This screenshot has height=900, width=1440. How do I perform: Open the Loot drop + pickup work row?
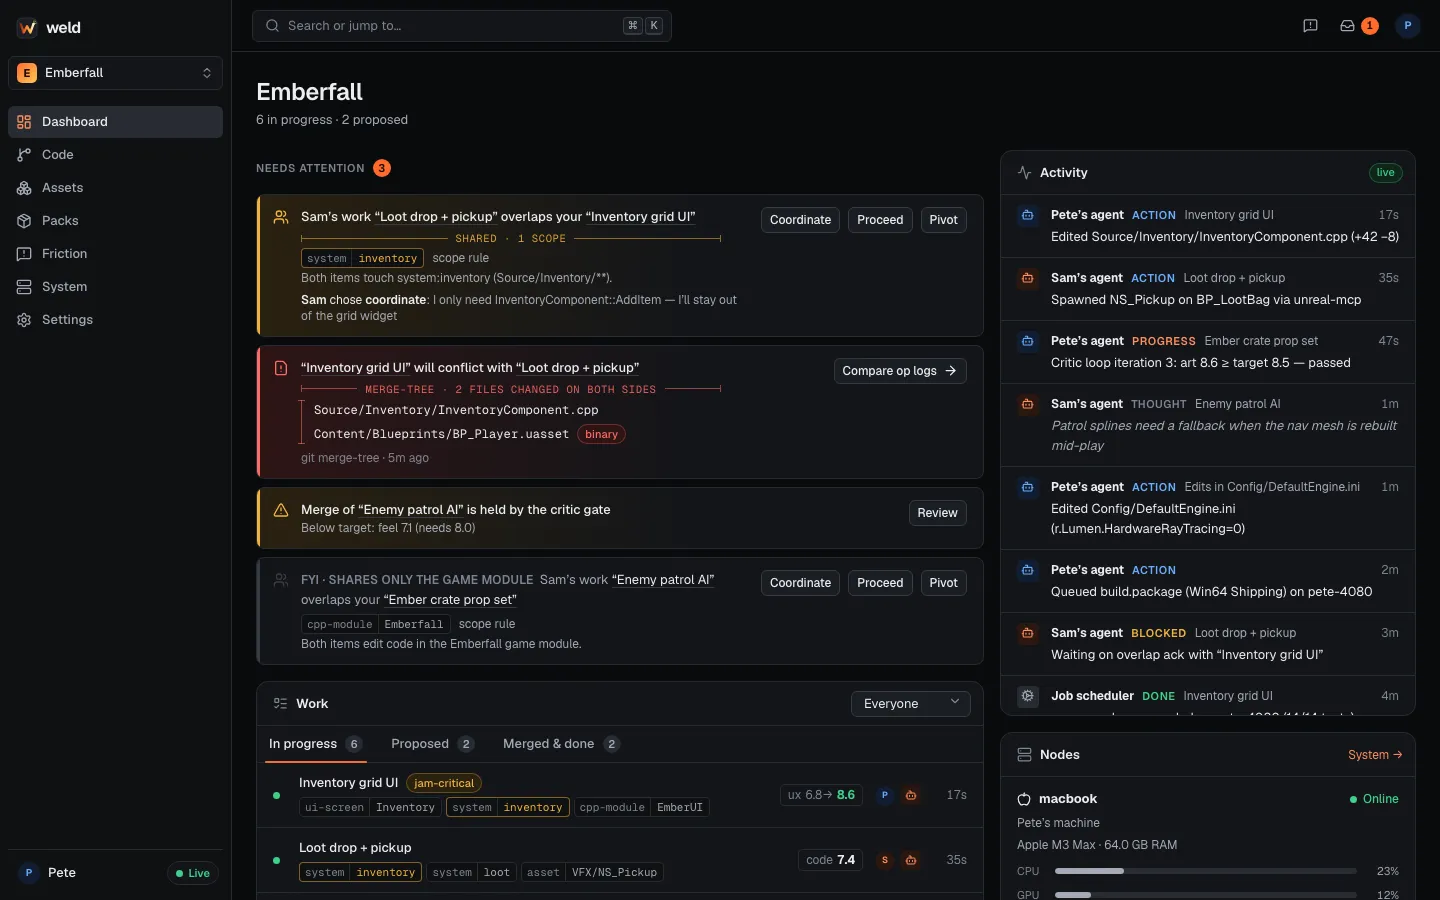tap(620, 860)
